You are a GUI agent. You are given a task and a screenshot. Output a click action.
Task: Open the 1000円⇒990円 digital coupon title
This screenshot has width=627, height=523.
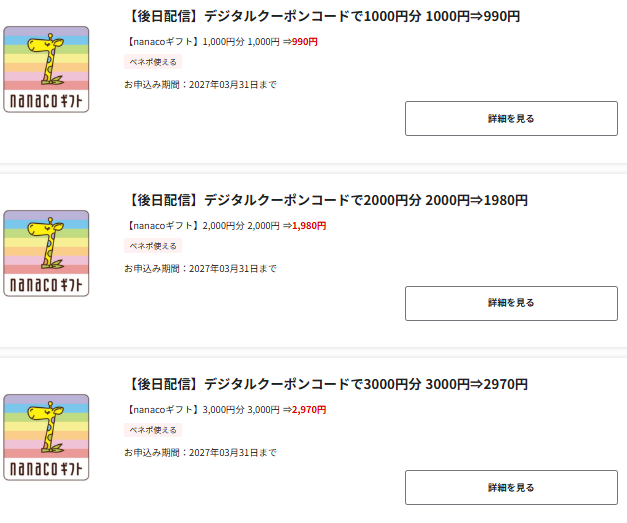326,16
